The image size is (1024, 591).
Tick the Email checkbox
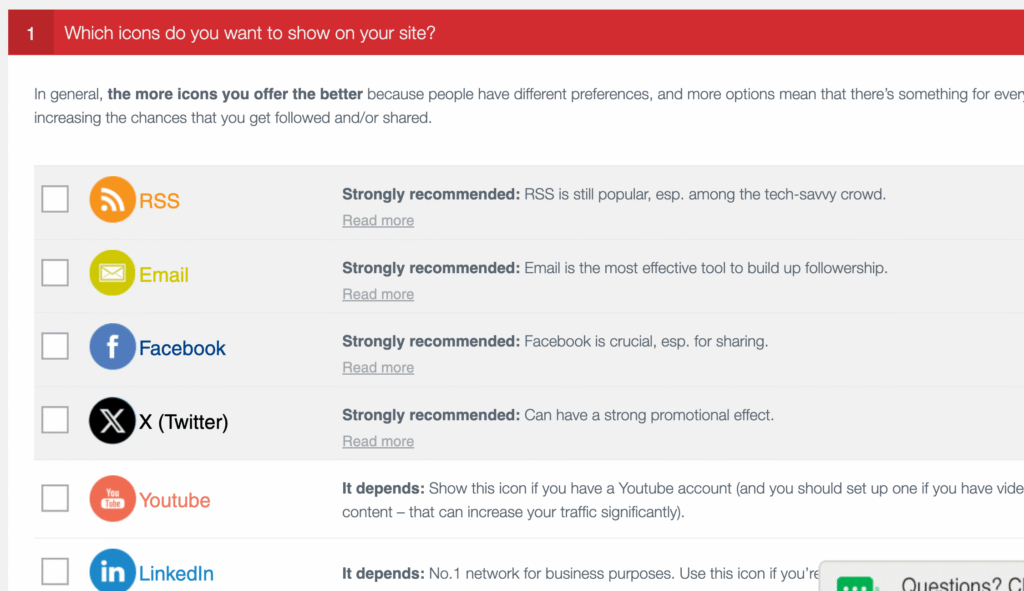(55, 273)
